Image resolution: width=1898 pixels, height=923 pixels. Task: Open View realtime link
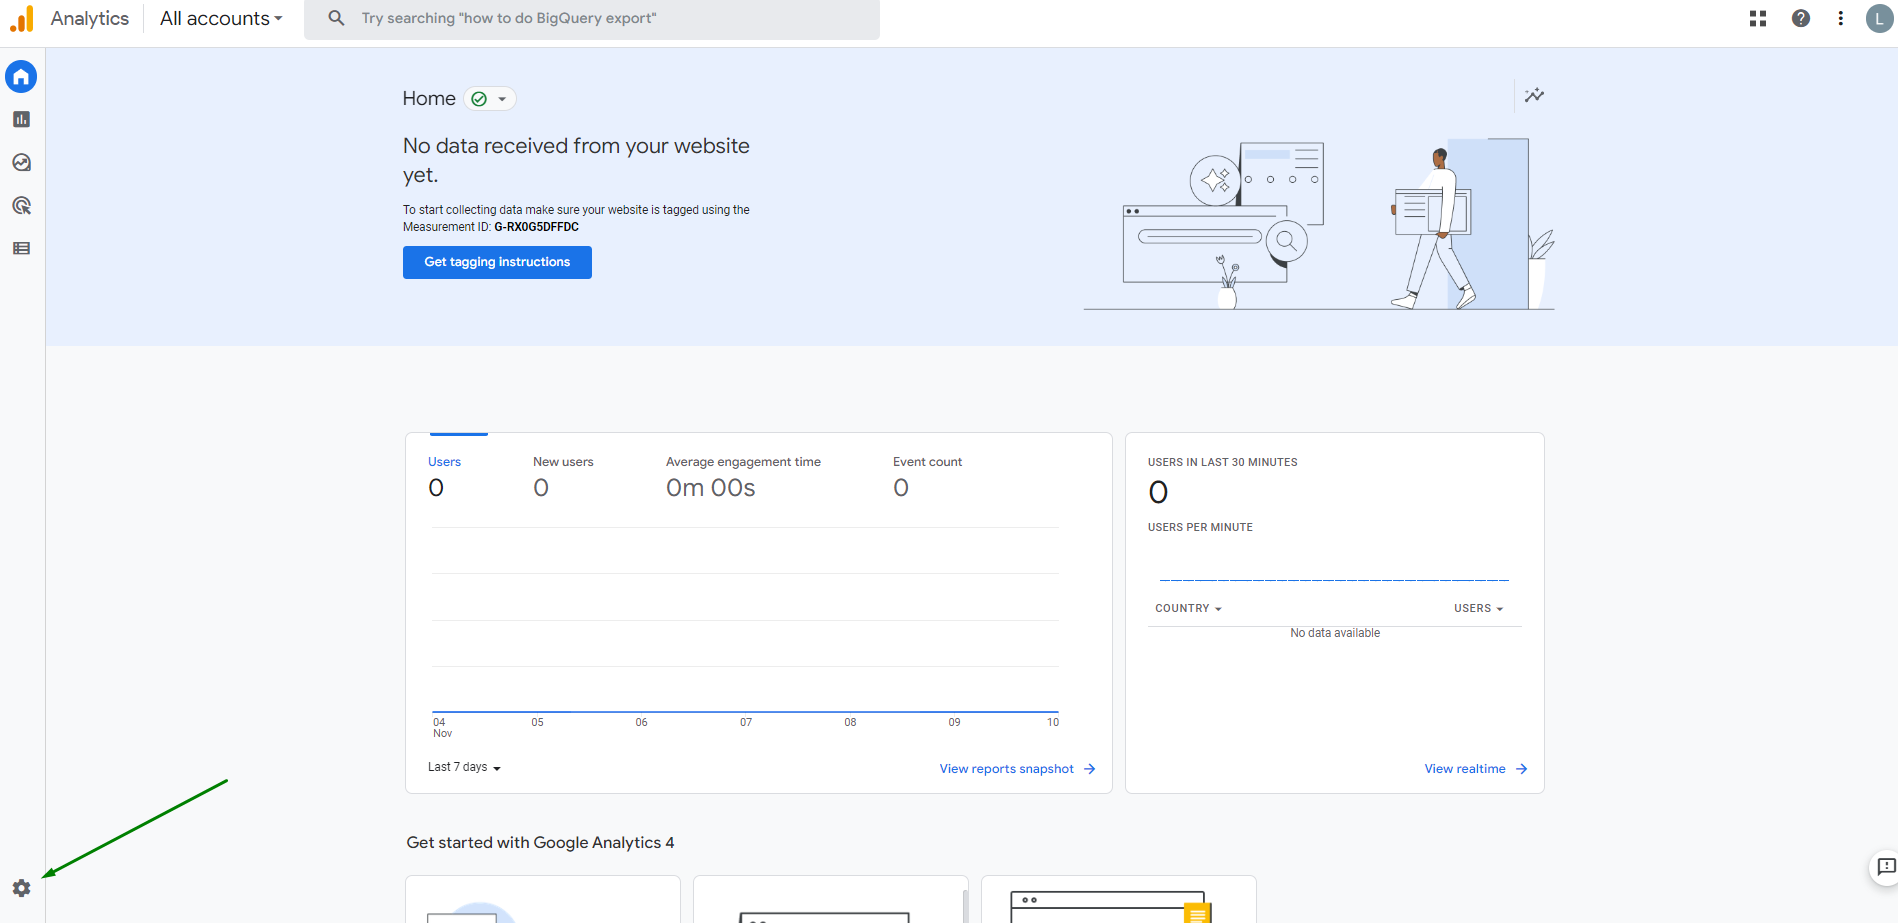click(1476, 769)
